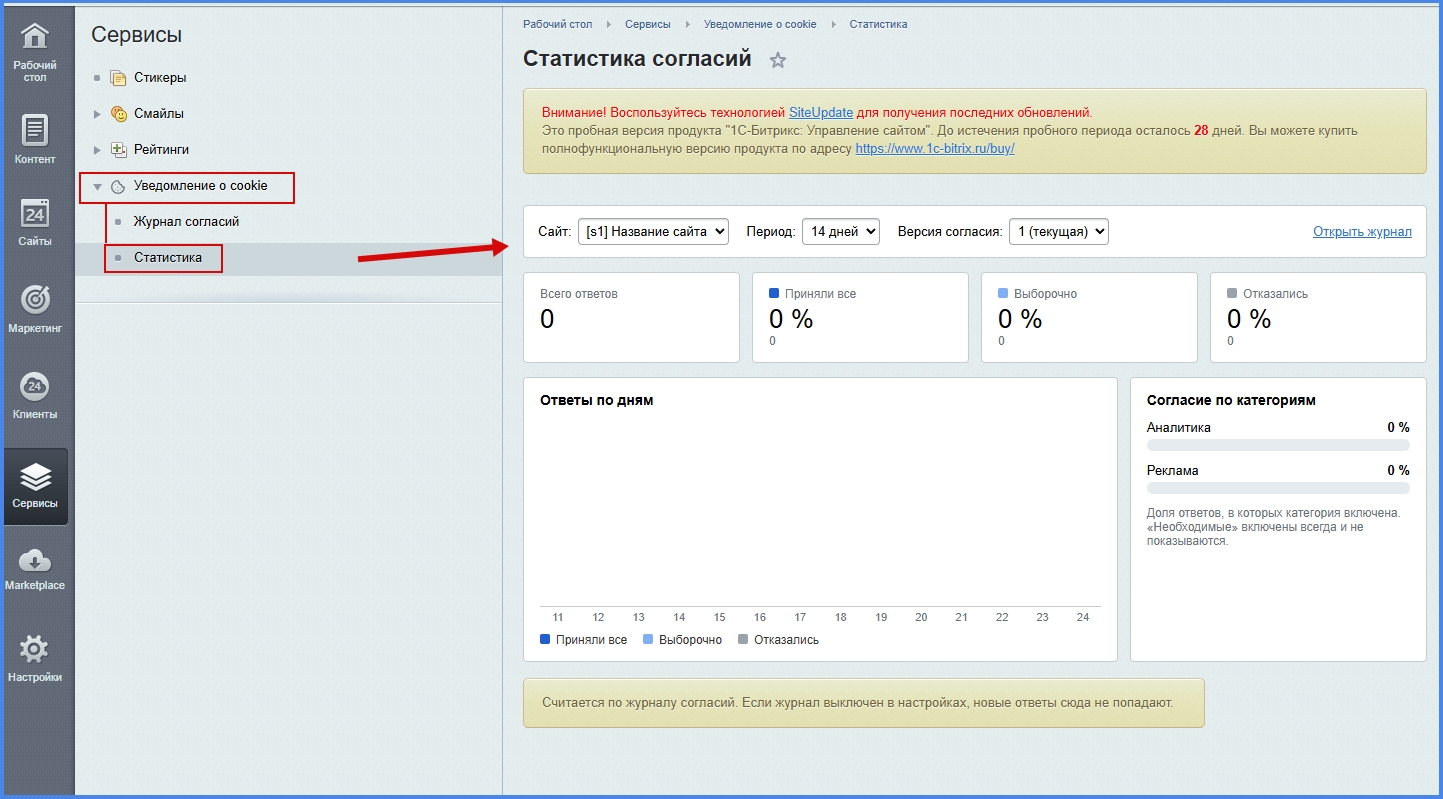Select Статистика in the services tree
Viewport: 1443px width, 799px height.
[168, 258]
